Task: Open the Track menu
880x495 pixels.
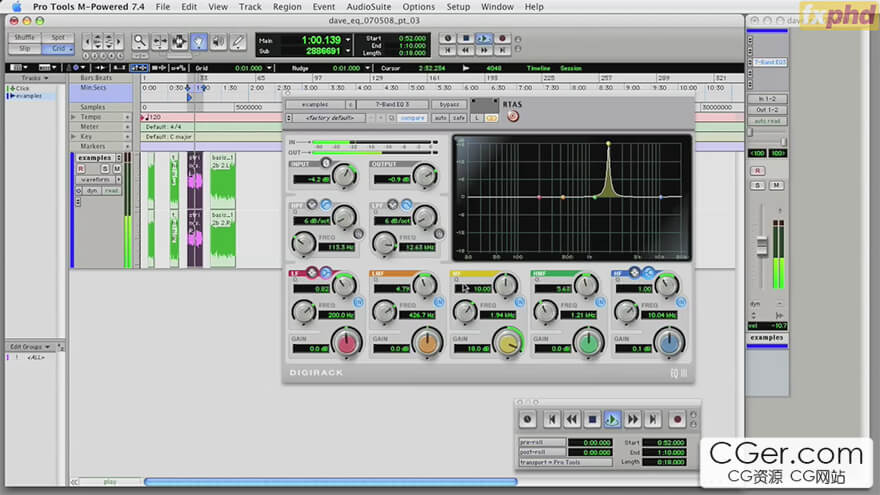Action: click(250, 7)
